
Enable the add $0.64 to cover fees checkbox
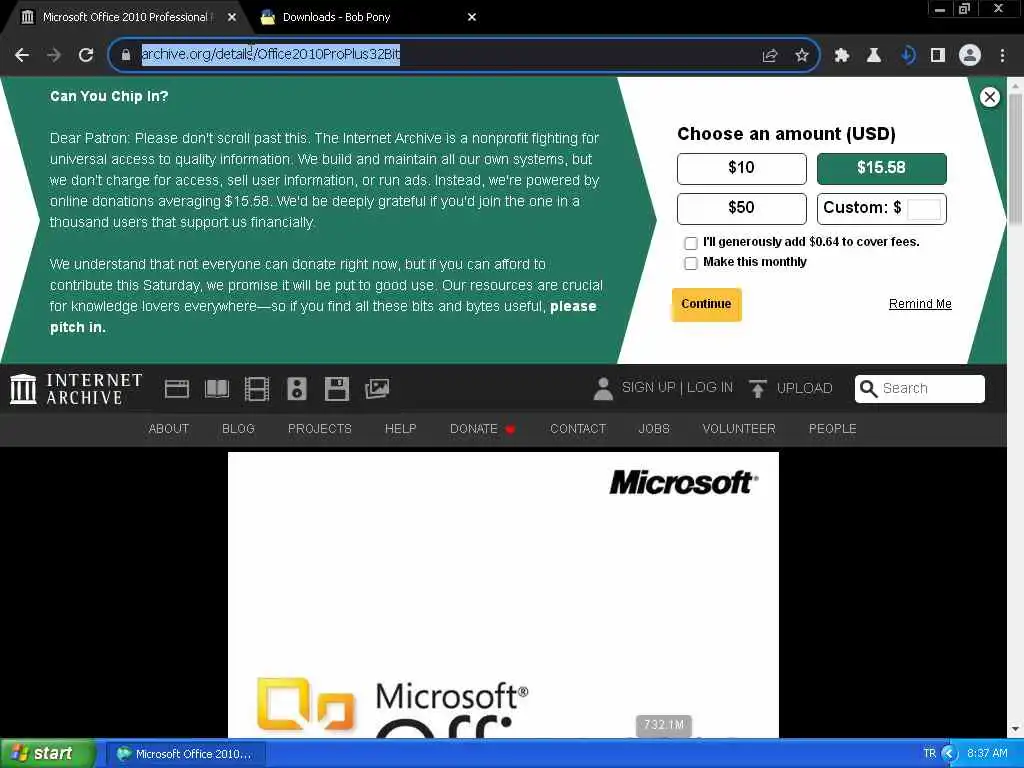(690, 243)
